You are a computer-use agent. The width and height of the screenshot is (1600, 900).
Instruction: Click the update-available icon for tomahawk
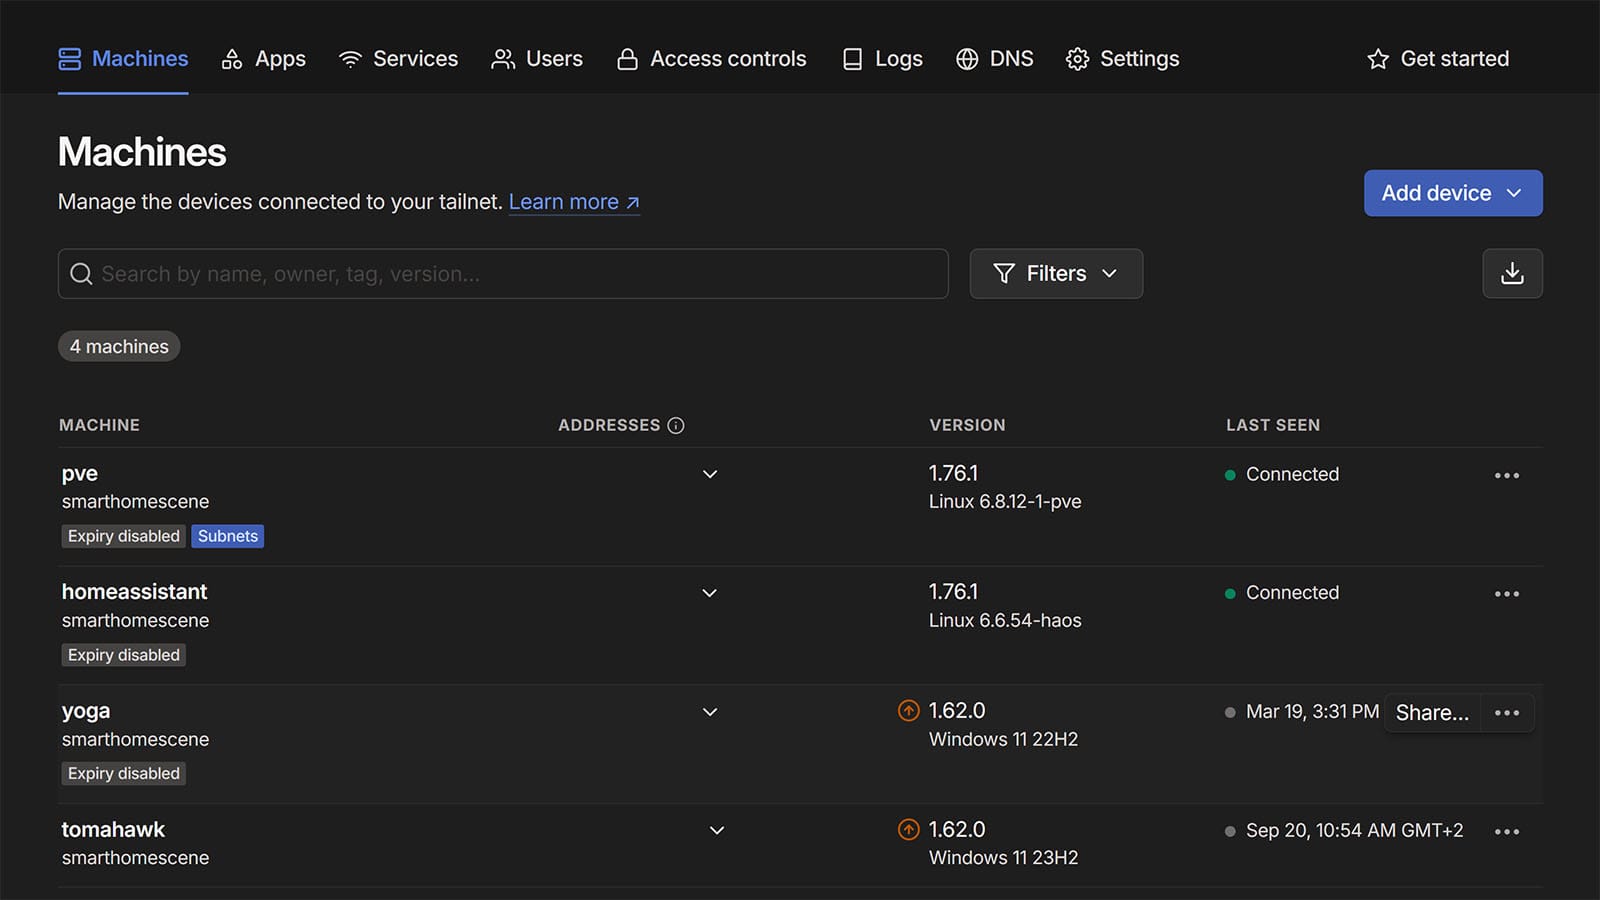(908, 830)
